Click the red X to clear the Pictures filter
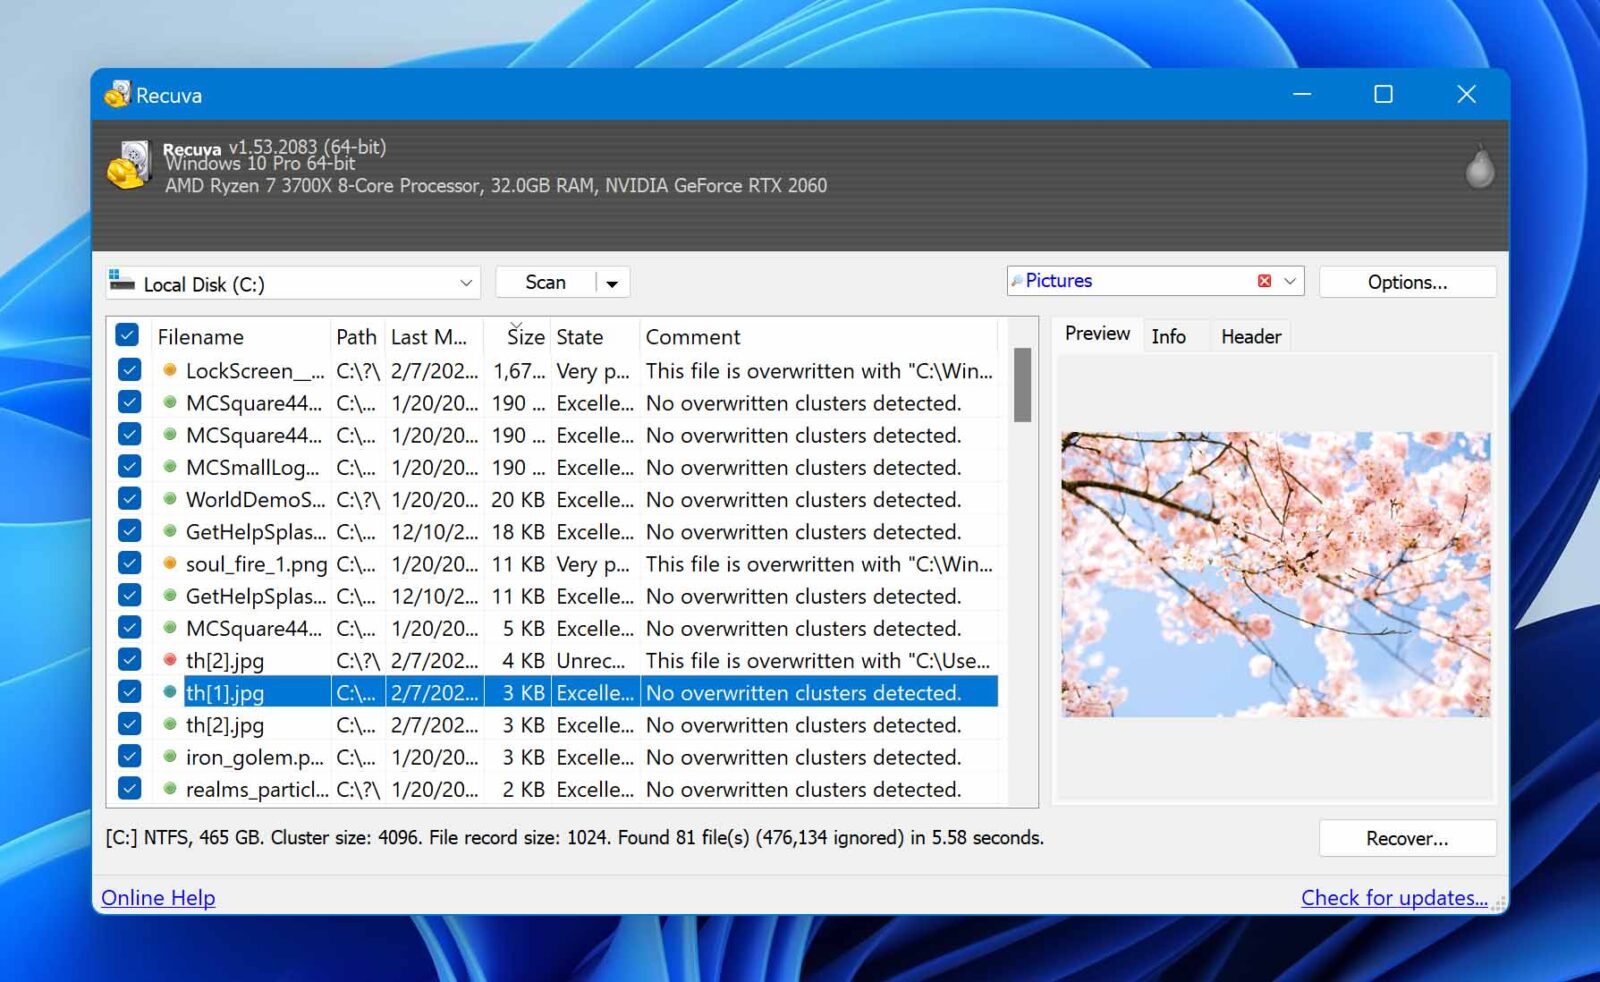The width and height of the screenshot is (1600, 982). click(x=1265, y=281)
